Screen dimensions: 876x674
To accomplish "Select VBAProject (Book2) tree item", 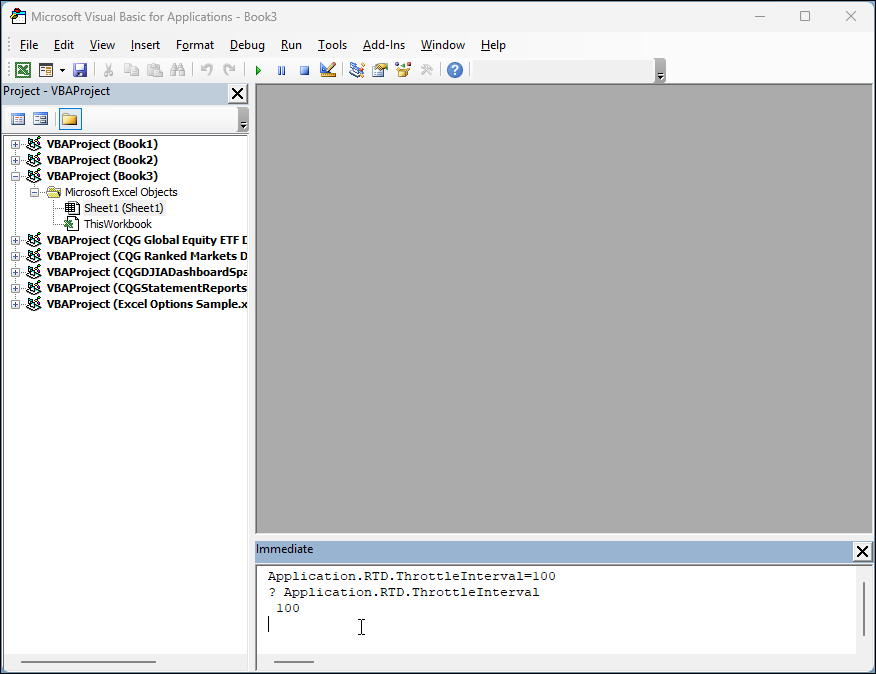I will (x=102, y=160).
